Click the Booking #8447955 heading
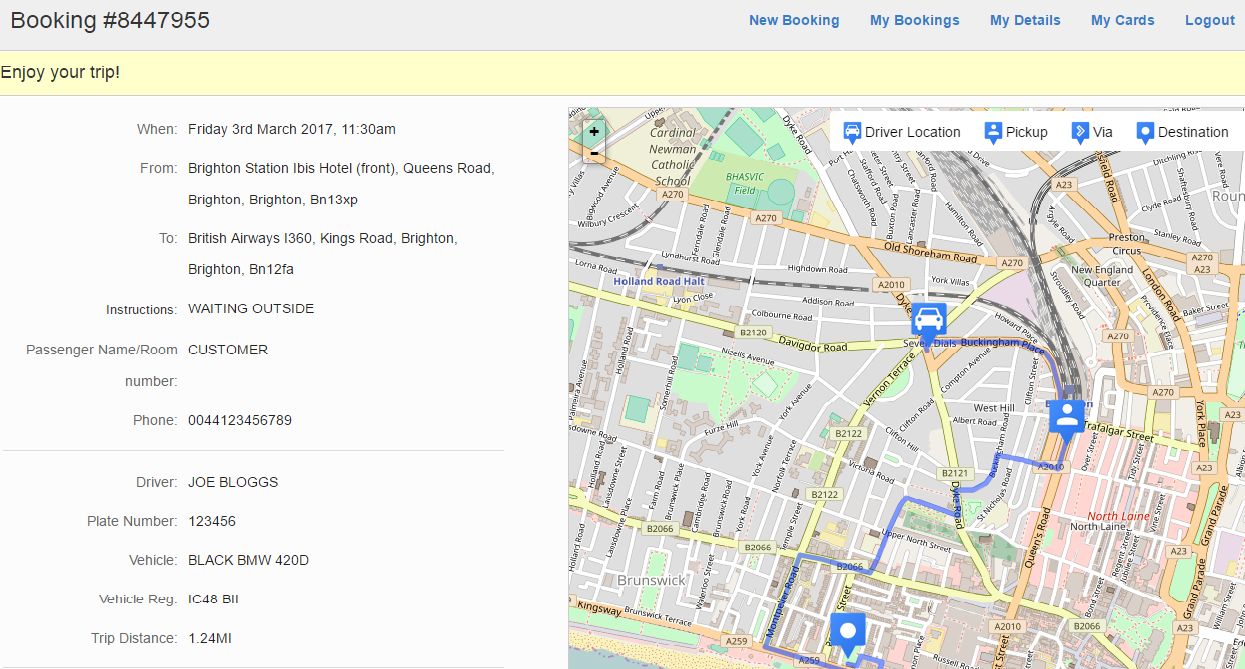 110,19
